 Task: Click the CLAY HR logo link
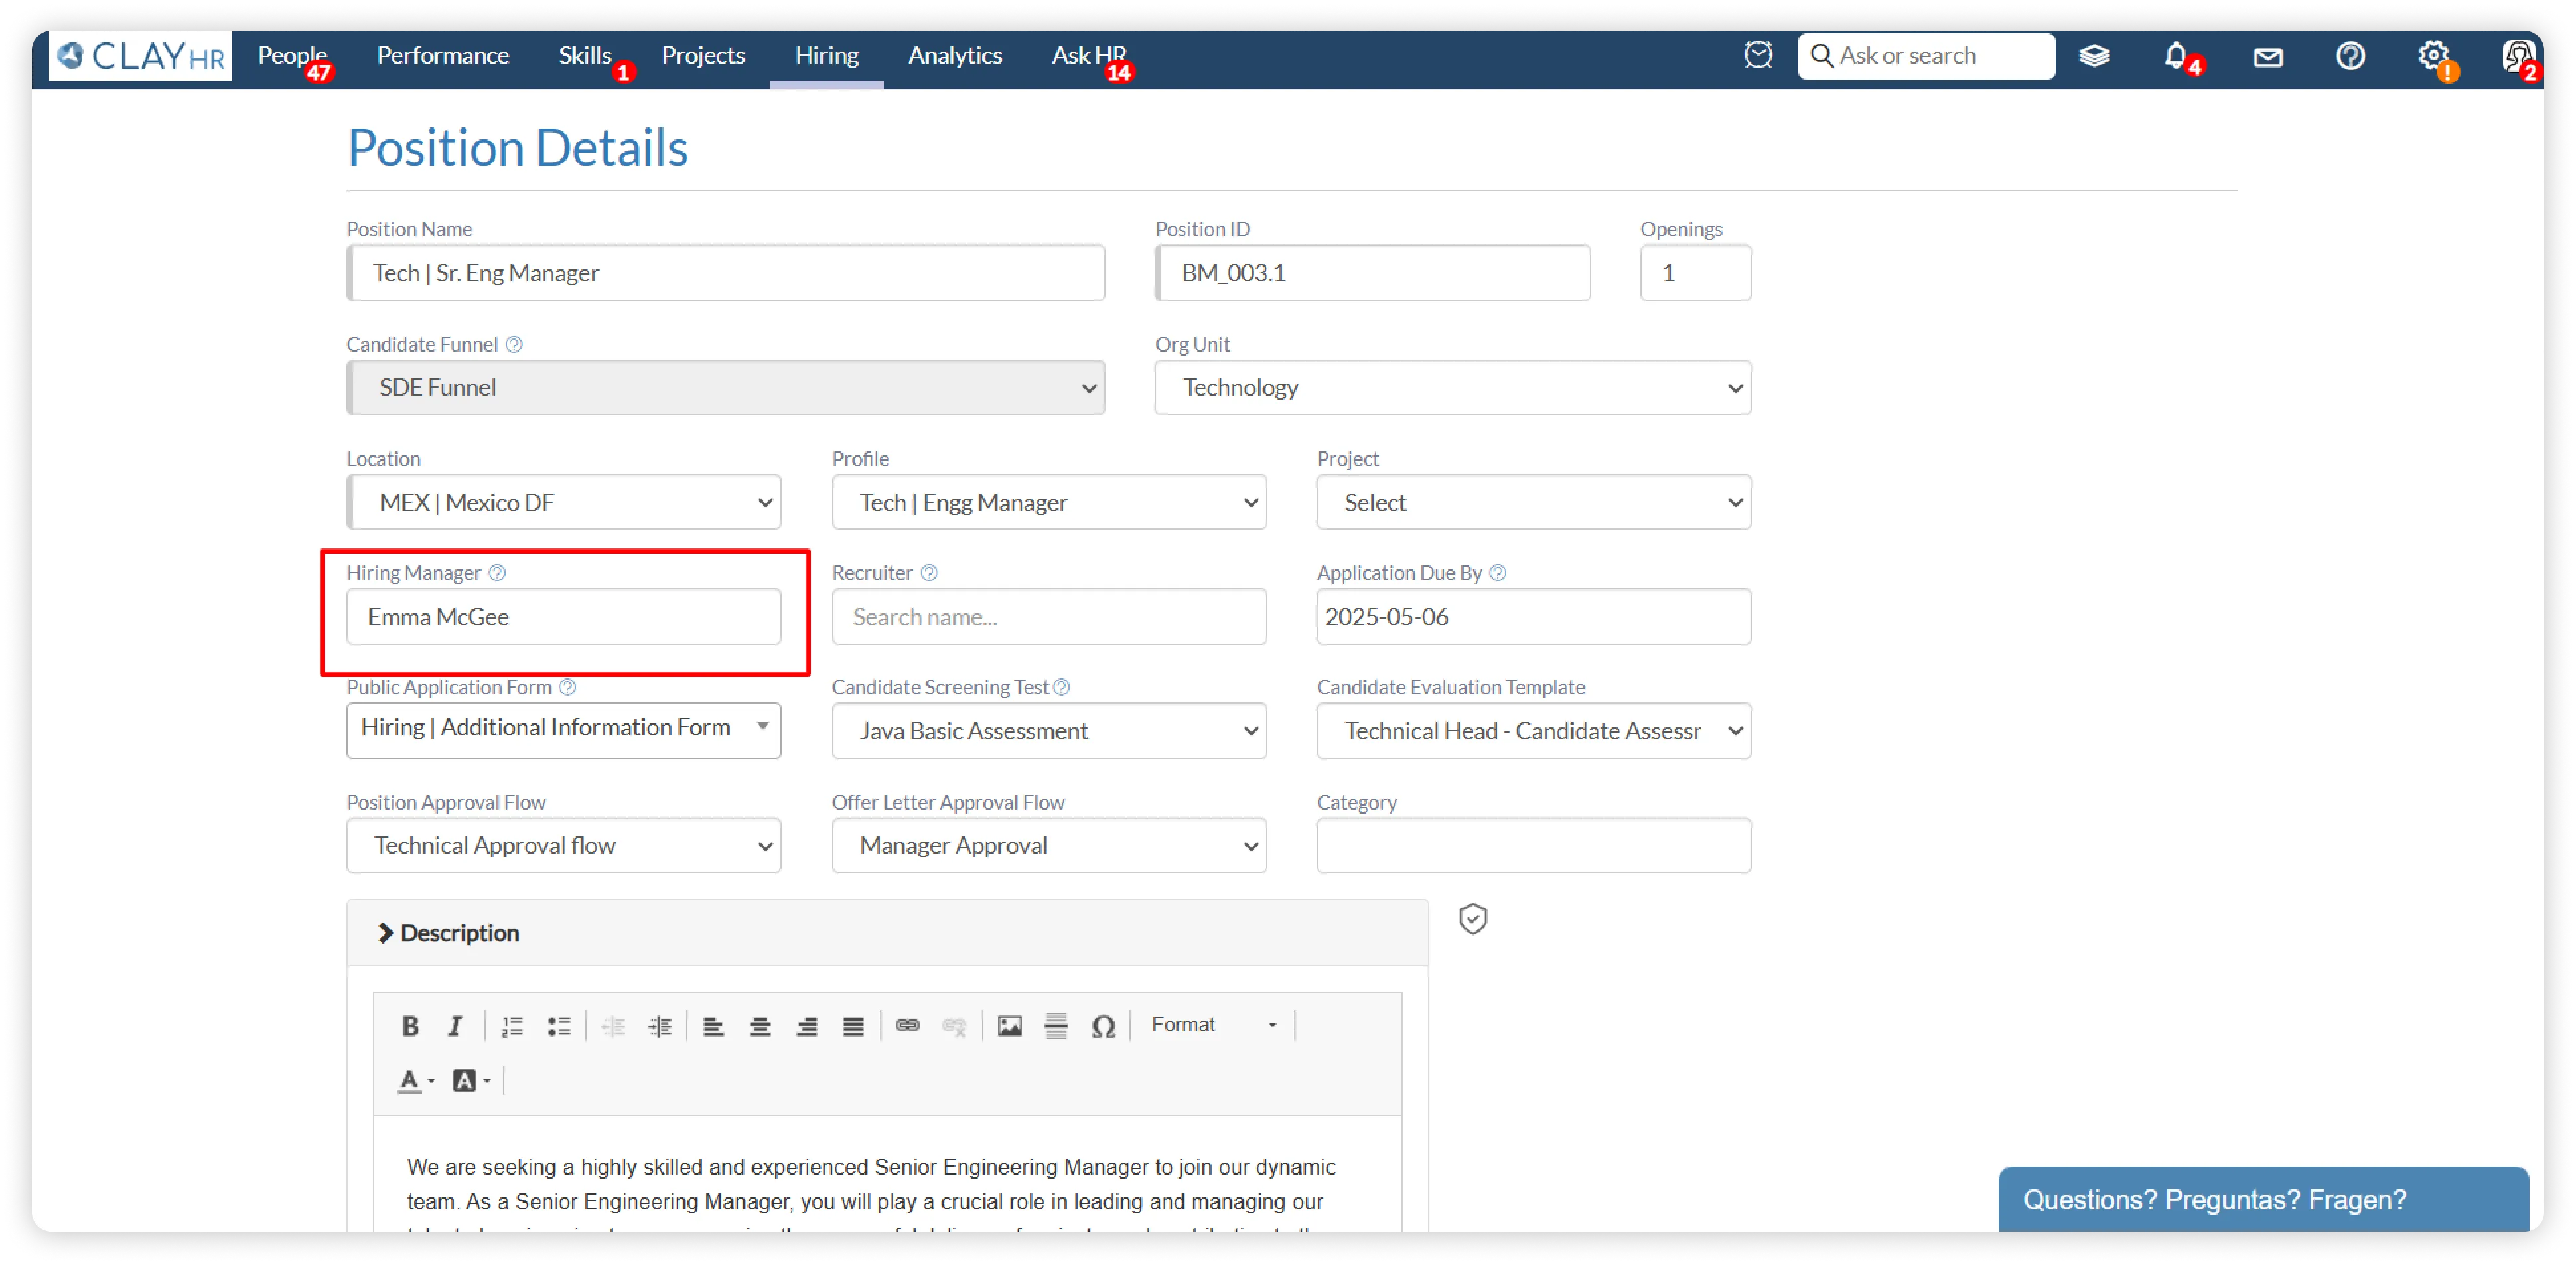pyautogui.click(x=141, y=56)
